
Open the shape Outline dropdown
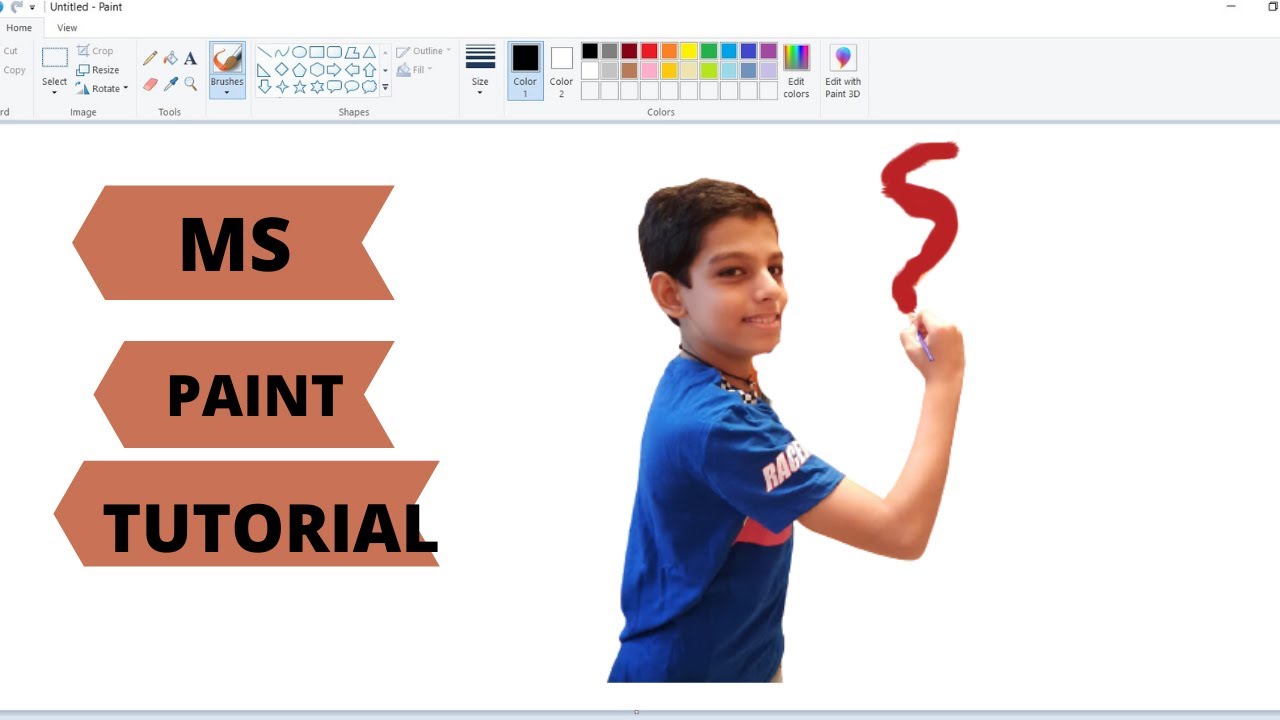tap(424, 51)
